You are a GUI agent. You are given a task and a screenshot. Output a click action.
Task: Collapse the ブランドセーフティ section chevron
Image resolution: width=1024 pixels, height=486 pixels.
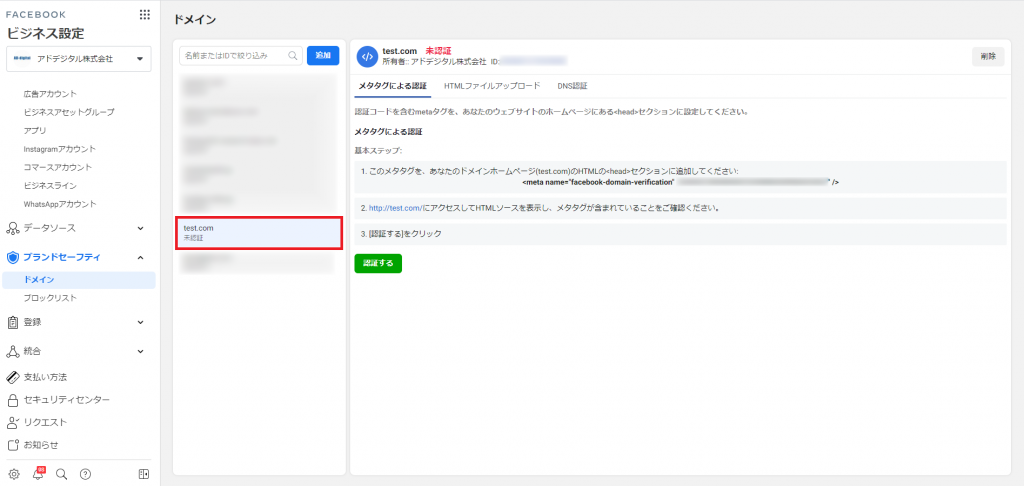(x=140, y=257)
